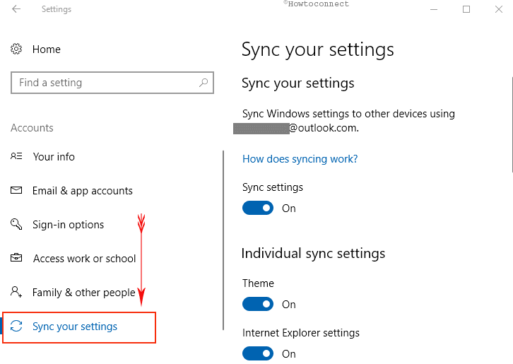Click the Find a setting box
Viewport: 513px width, 364px height.
click(112, 82)
